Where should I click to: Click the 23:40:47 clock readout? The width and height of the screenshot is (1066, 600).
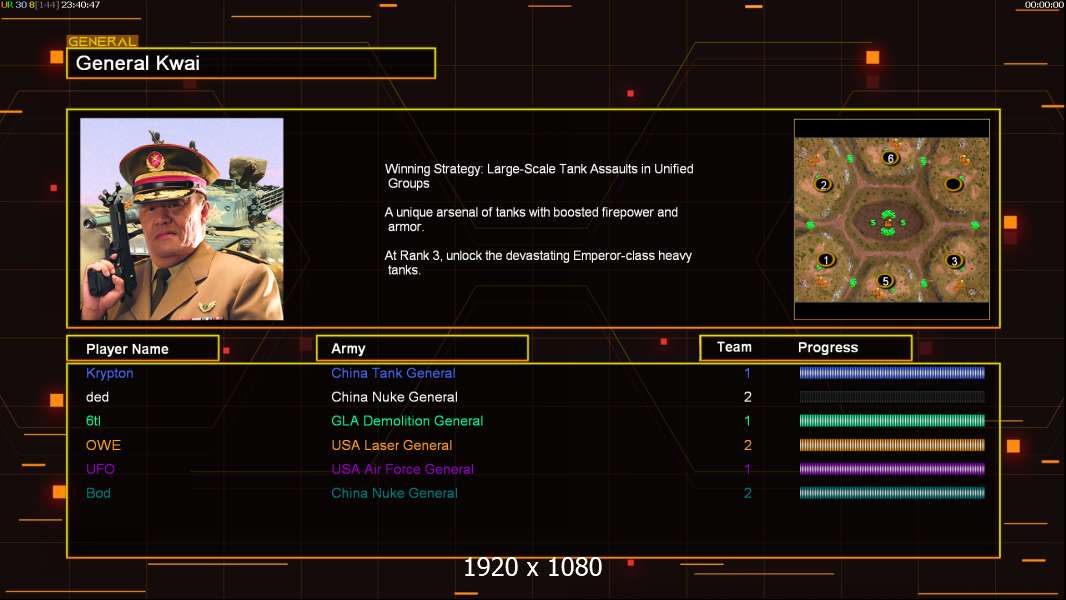80,5
